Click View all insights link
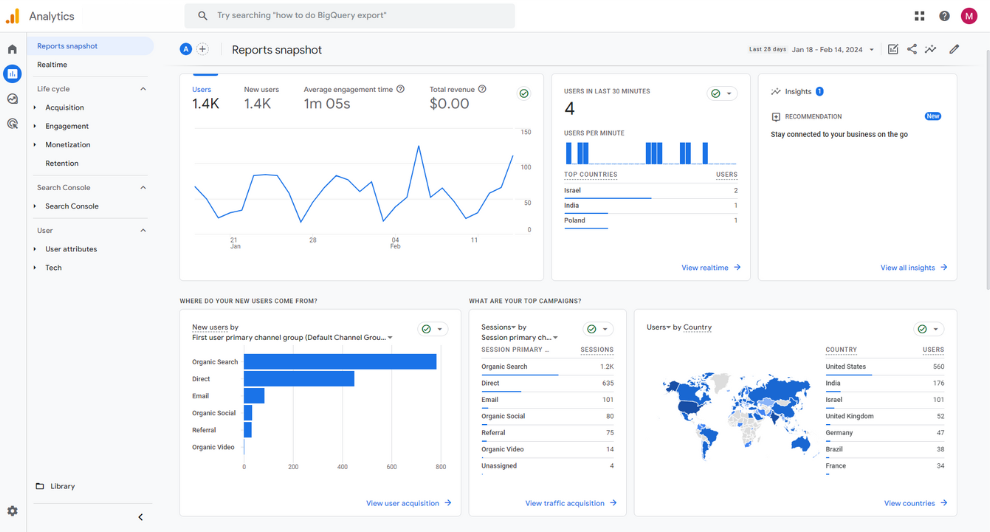990x532 pixels. click(x=914, y=268)
